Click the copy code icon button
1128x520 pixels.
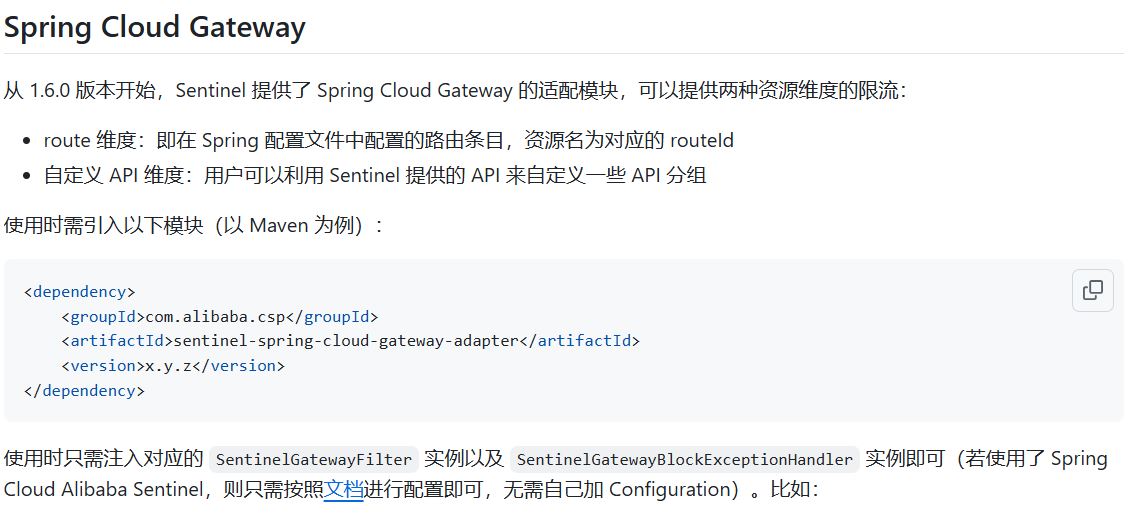(1092, 290)
